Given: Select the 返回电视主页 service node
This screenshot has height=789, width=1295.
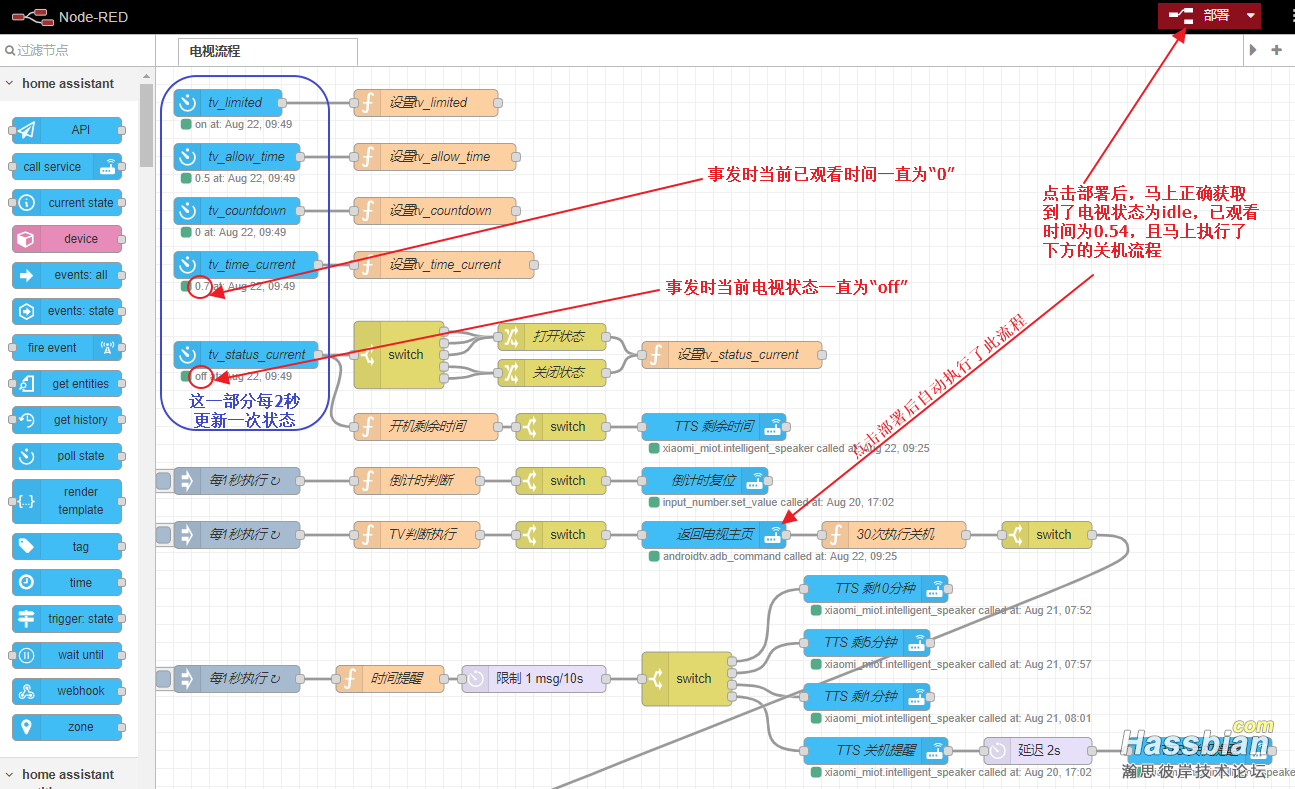Looking at the screenshot, I should (714, 534).
